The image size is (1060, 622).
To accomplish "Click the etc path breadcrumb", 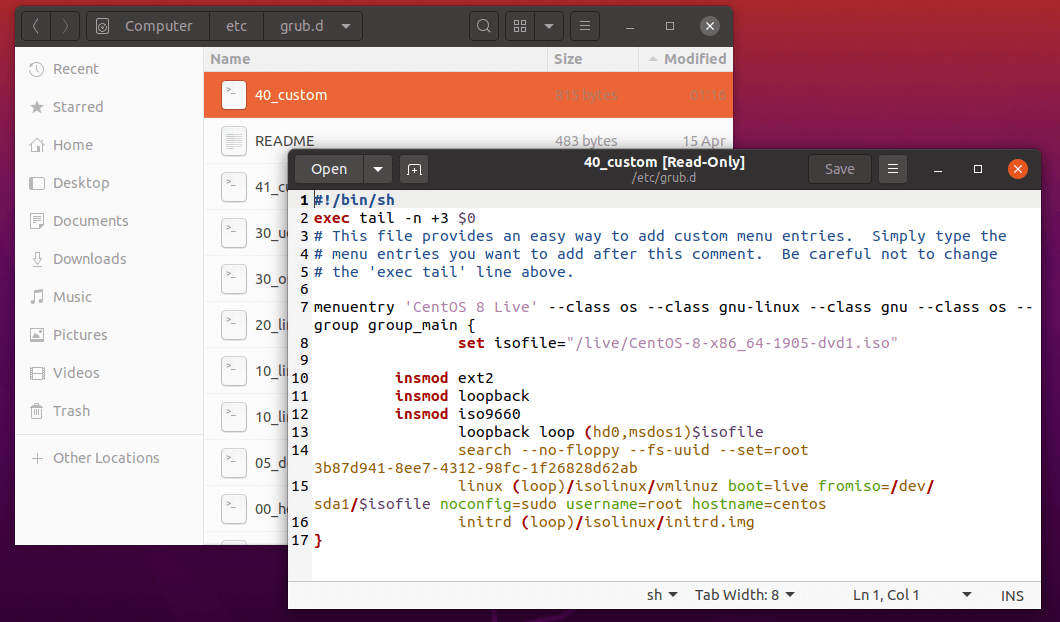I will [238, 26].
